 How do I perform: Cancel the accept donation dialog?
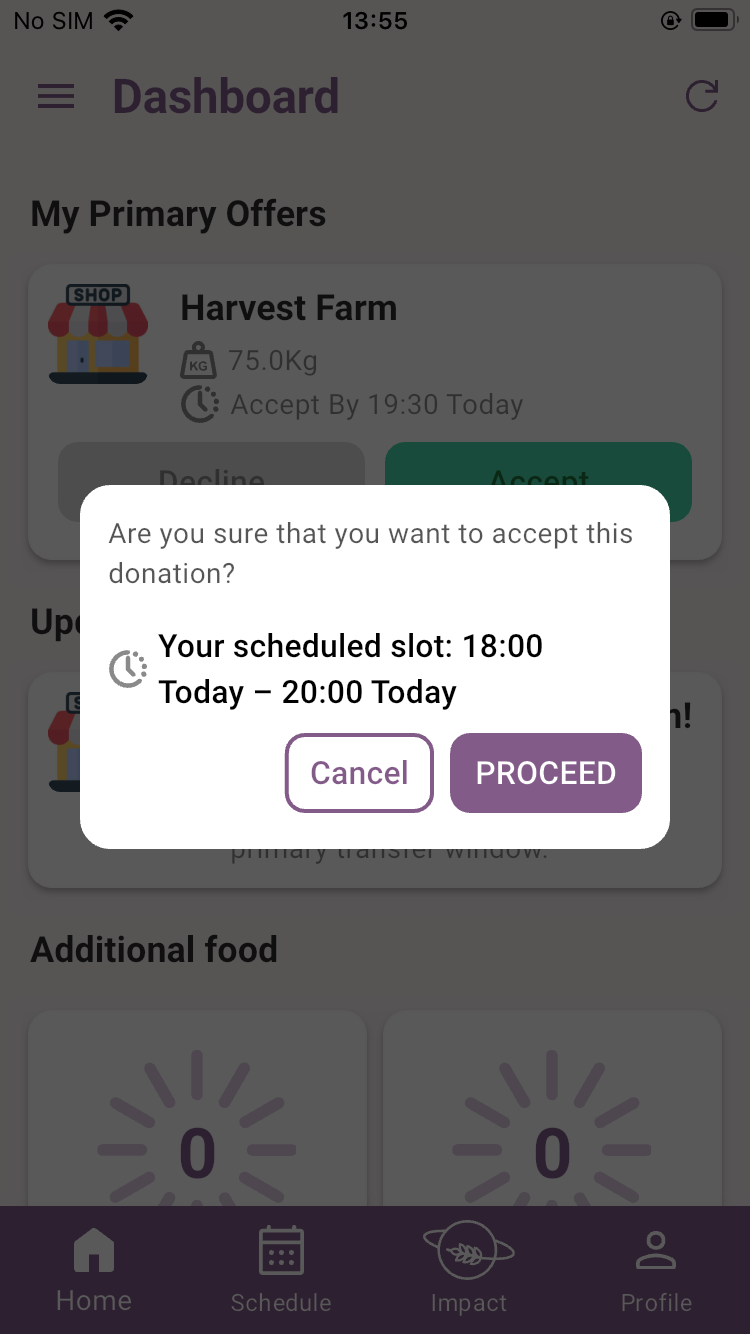[x=359, y=773]
